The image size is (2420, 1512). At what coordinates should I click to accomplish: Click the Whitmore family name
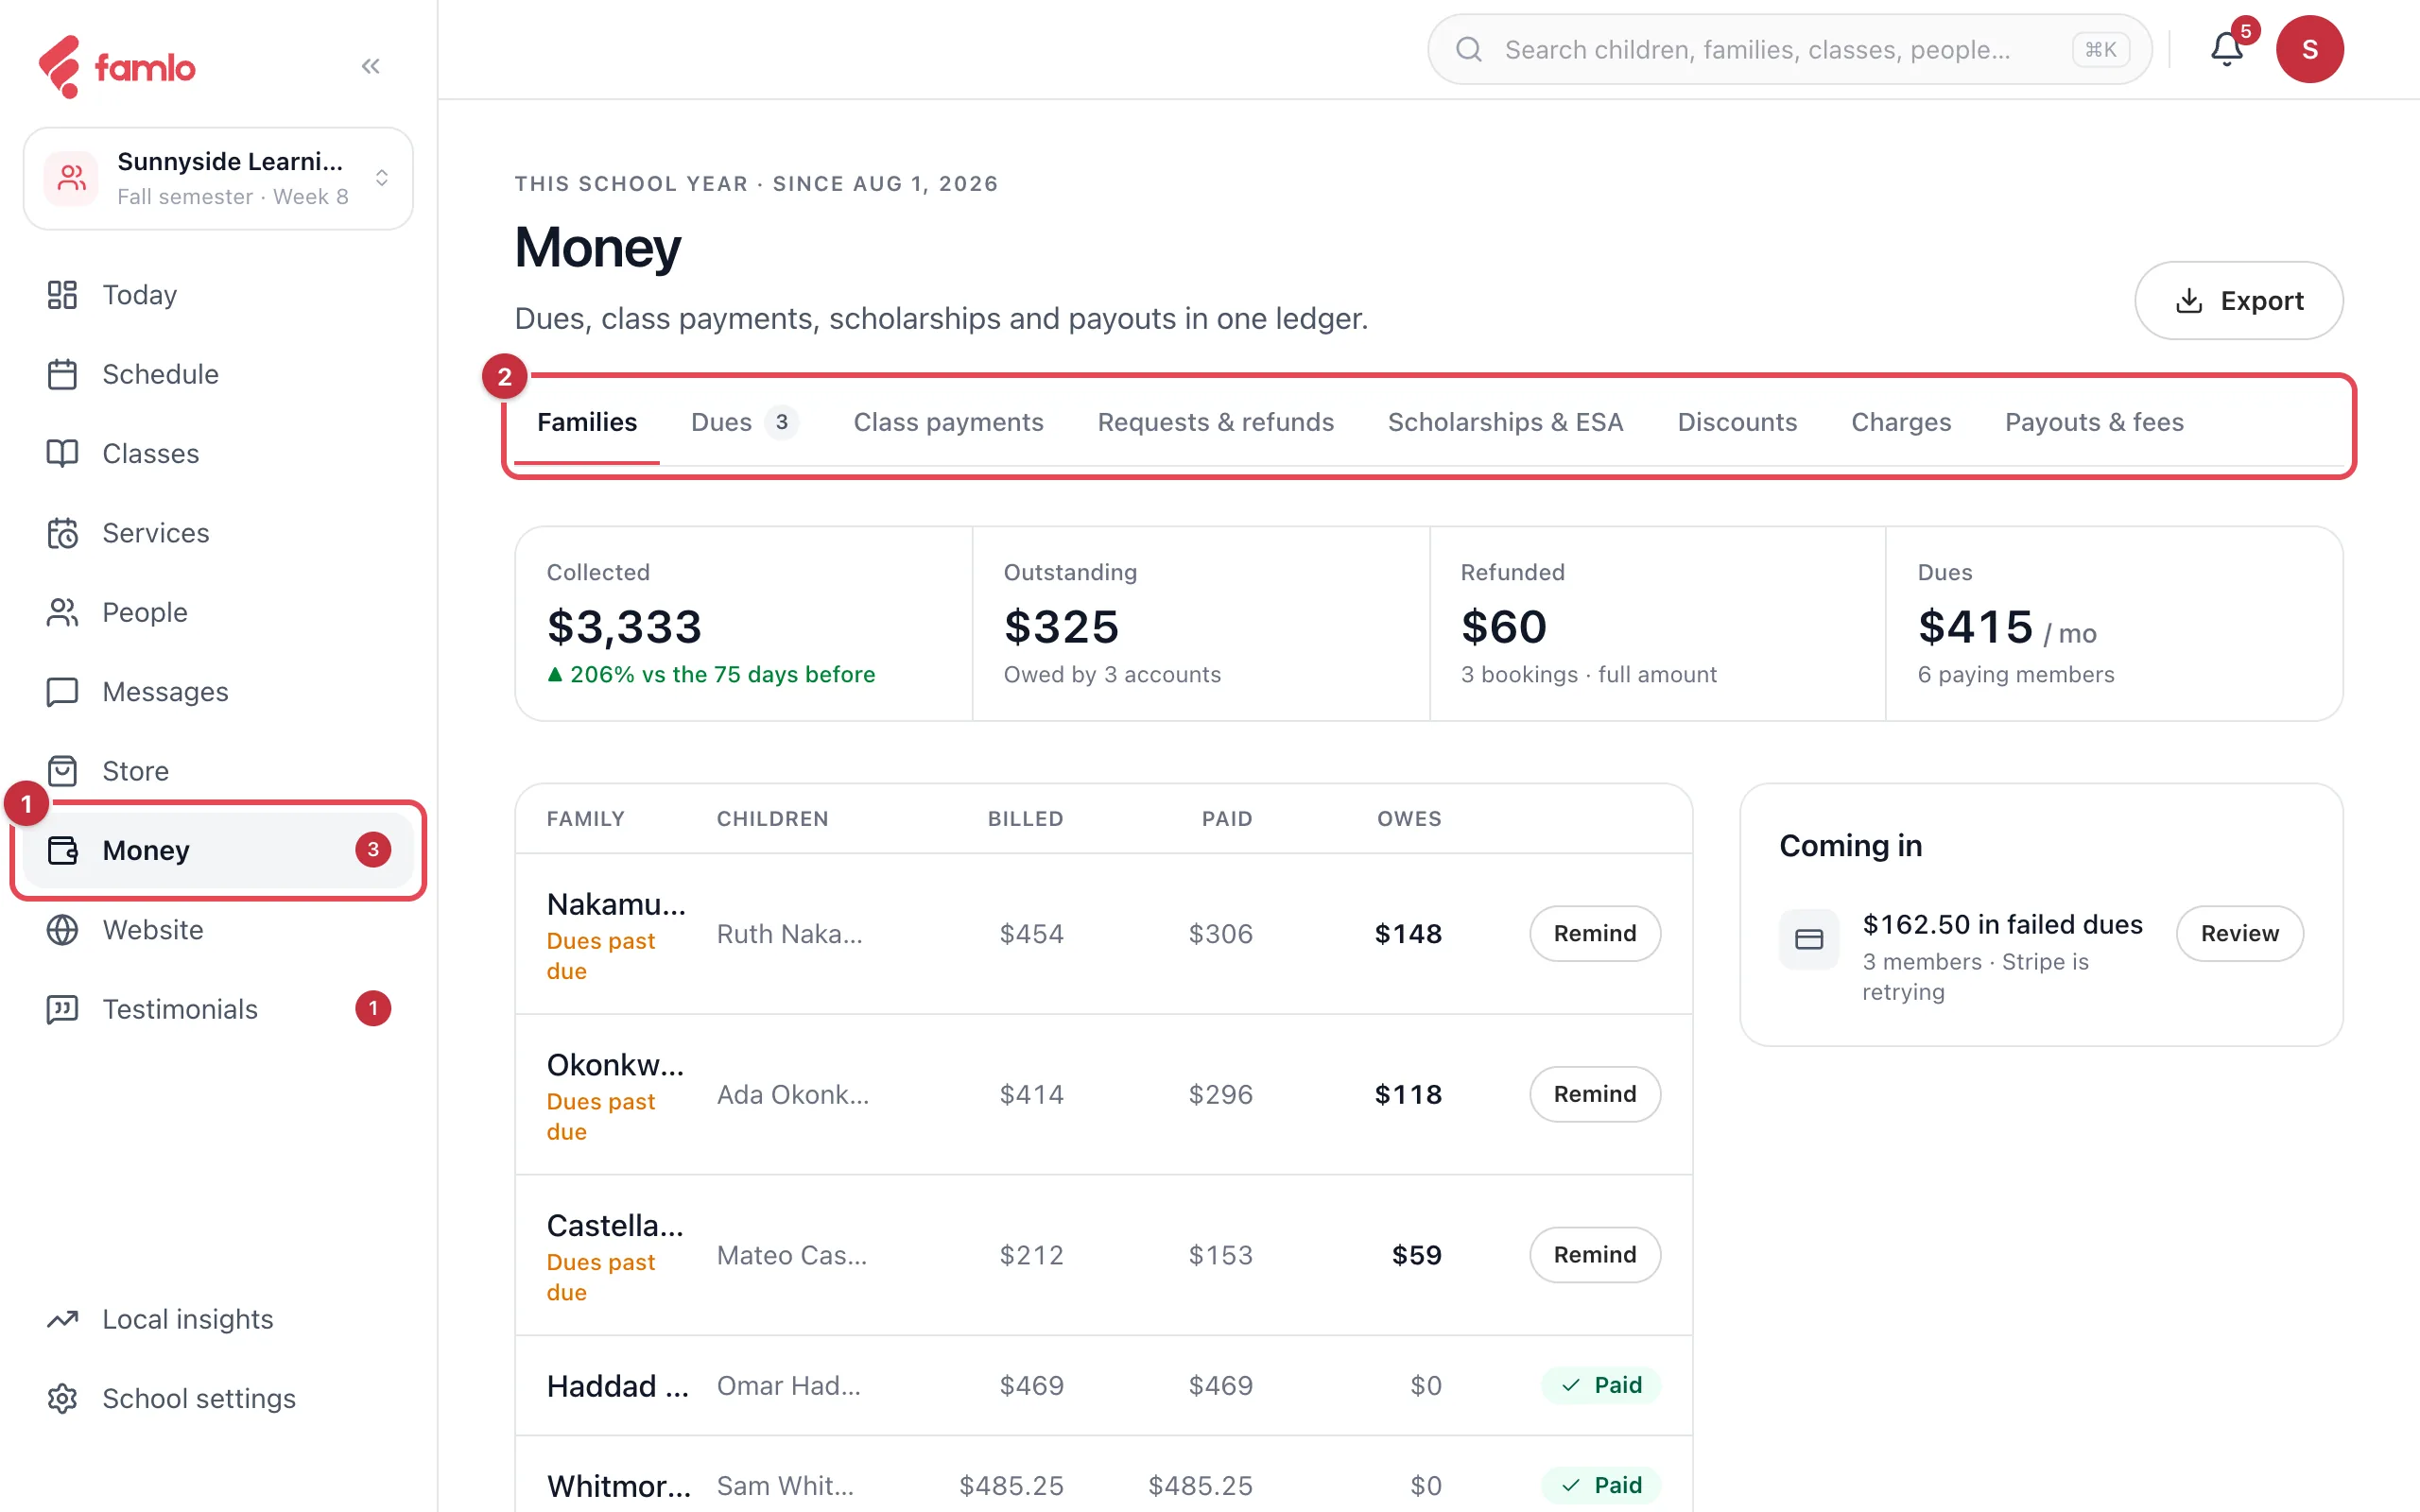(618, 1486)
